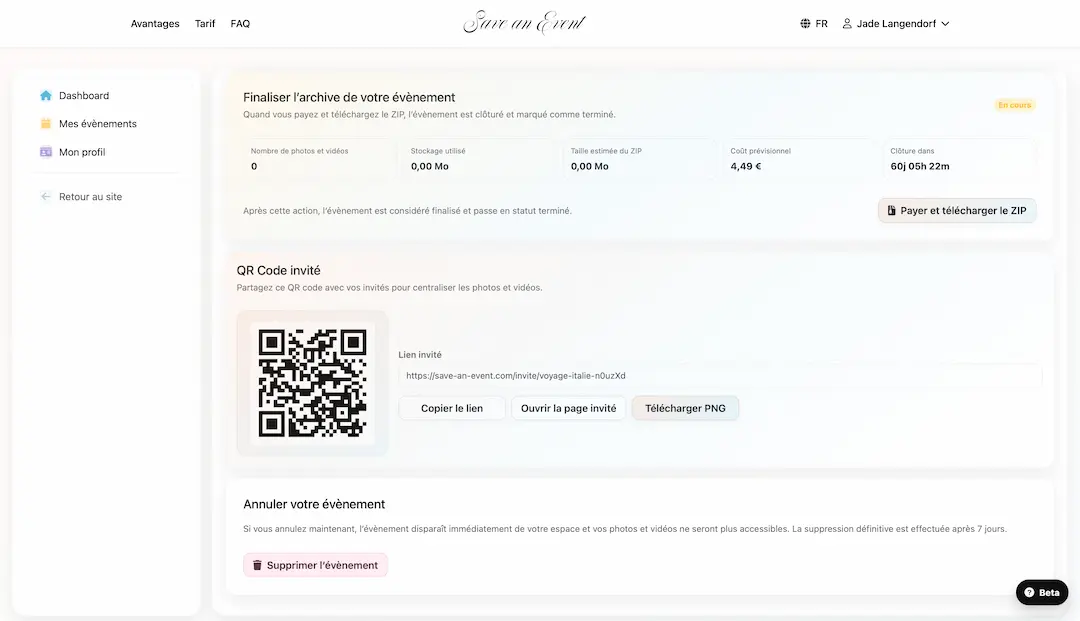
Task: Open Dashboard via the home icon
Action: (x=45, y=95)
